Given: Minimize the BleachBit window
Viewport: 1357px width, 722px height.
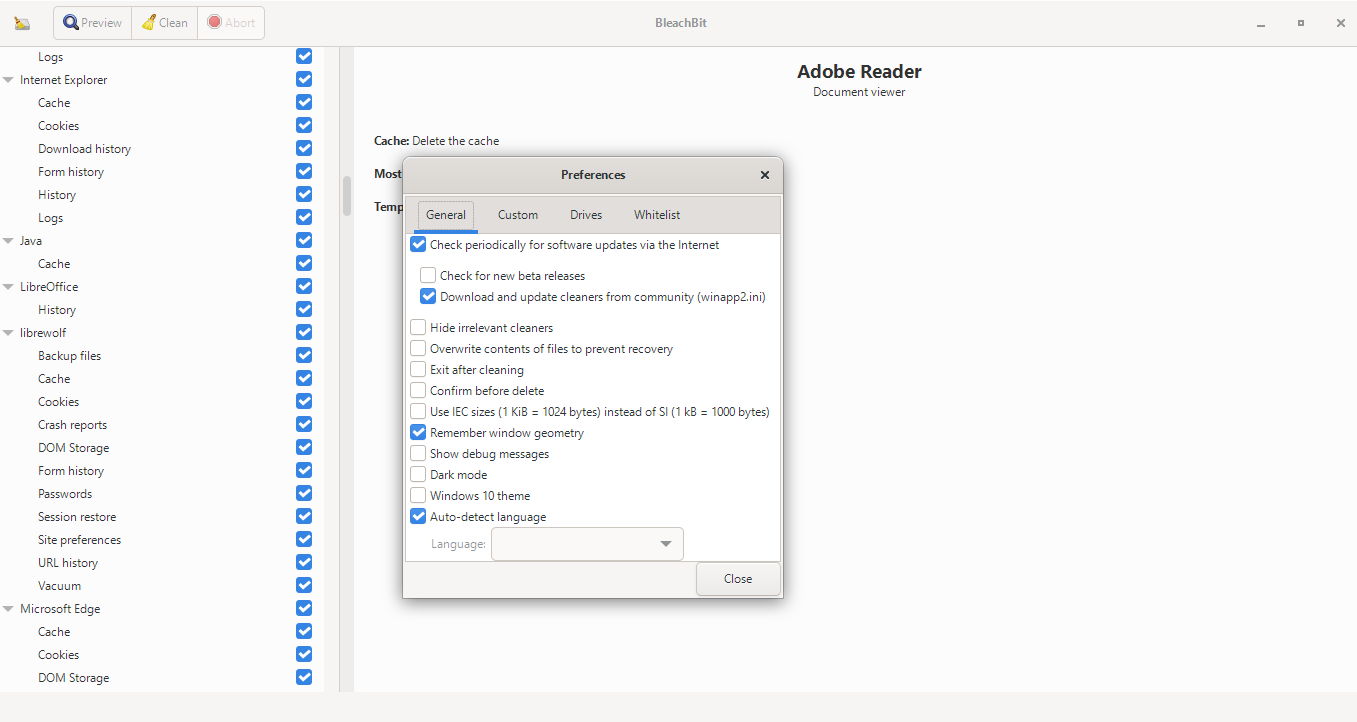Looking at the screenshot, I should pyautogui.click(x=1262, y=23).
